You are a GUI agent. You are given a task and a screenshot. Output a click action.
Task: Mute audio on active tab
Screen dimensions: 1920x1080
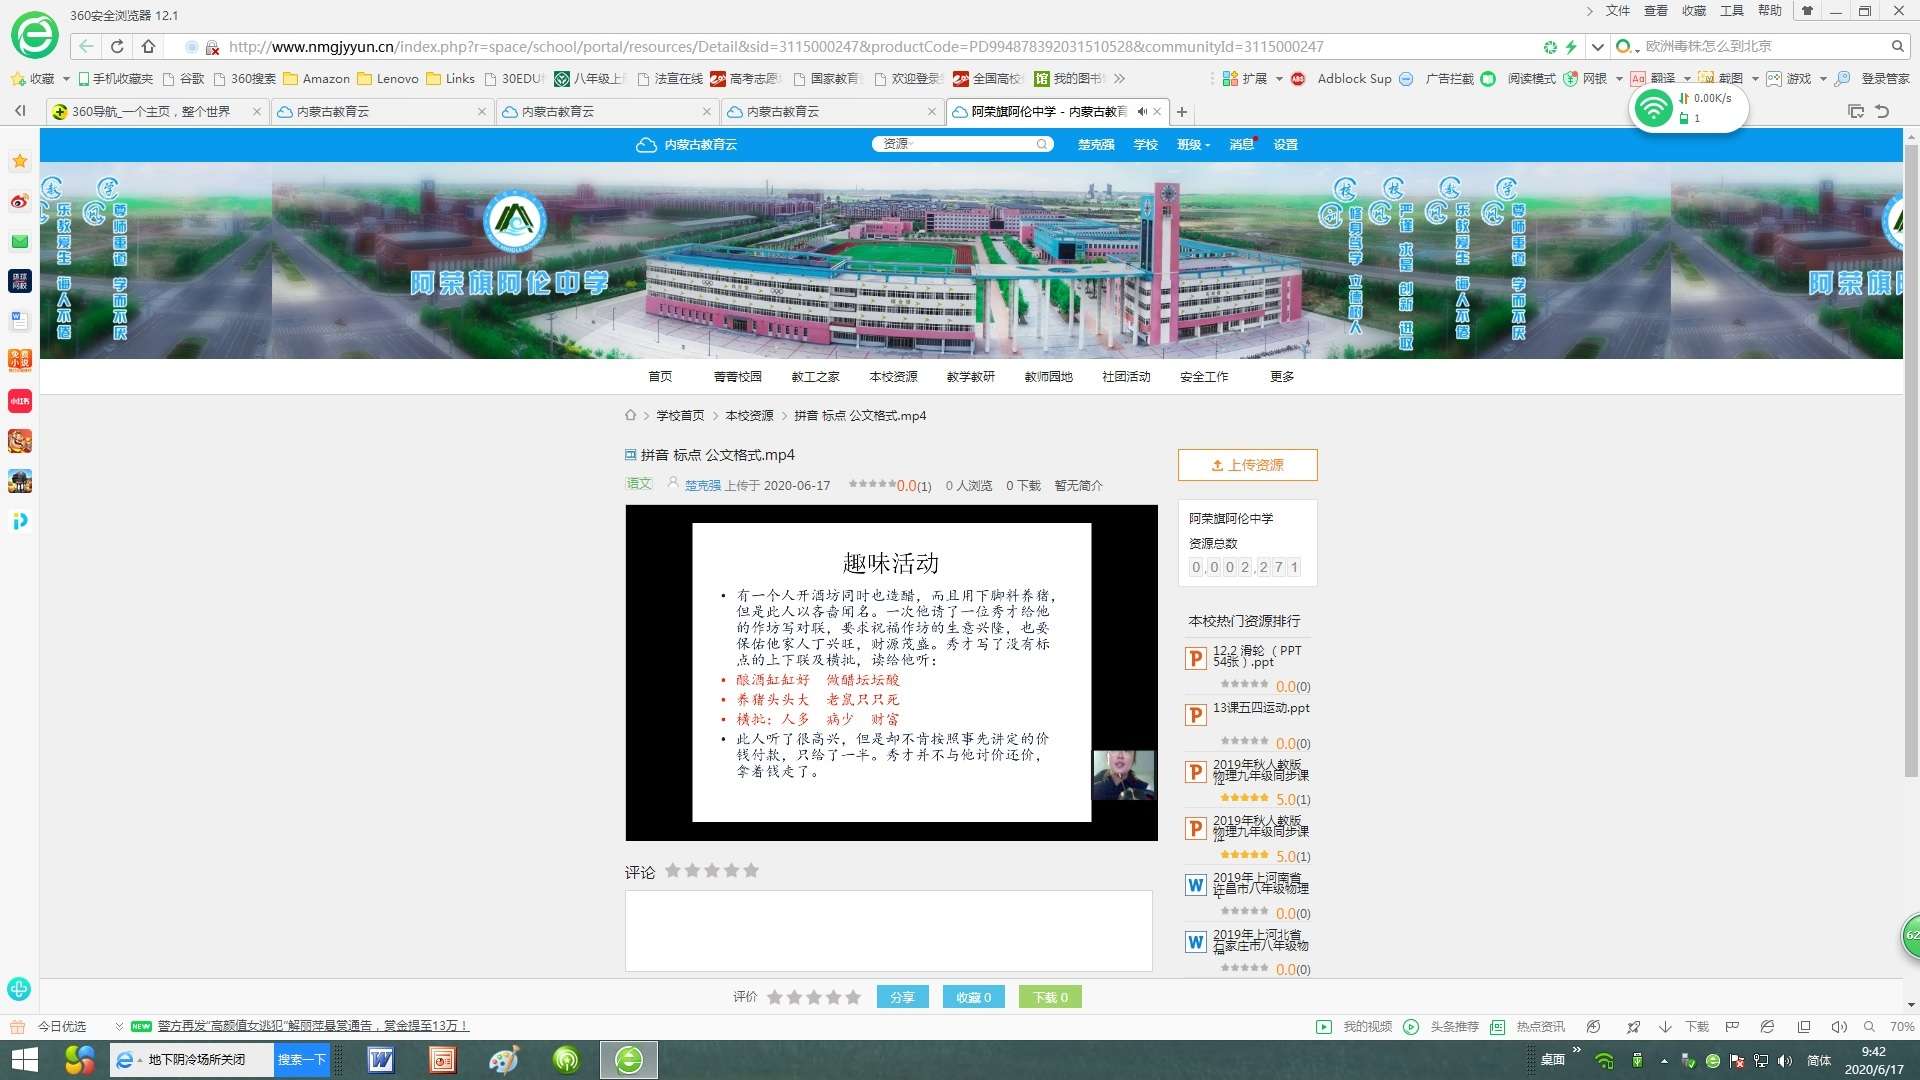click(x=1142, y=112)
